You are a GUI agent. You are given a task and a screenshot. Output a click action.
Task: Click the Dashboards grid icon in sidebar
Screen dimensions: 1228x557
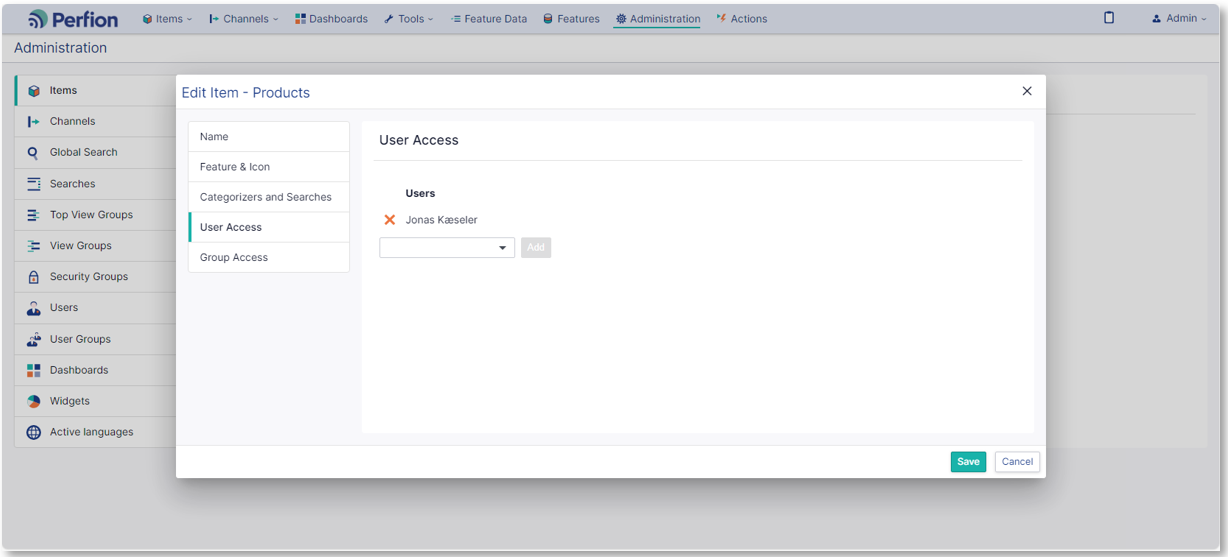pos(34,370)
